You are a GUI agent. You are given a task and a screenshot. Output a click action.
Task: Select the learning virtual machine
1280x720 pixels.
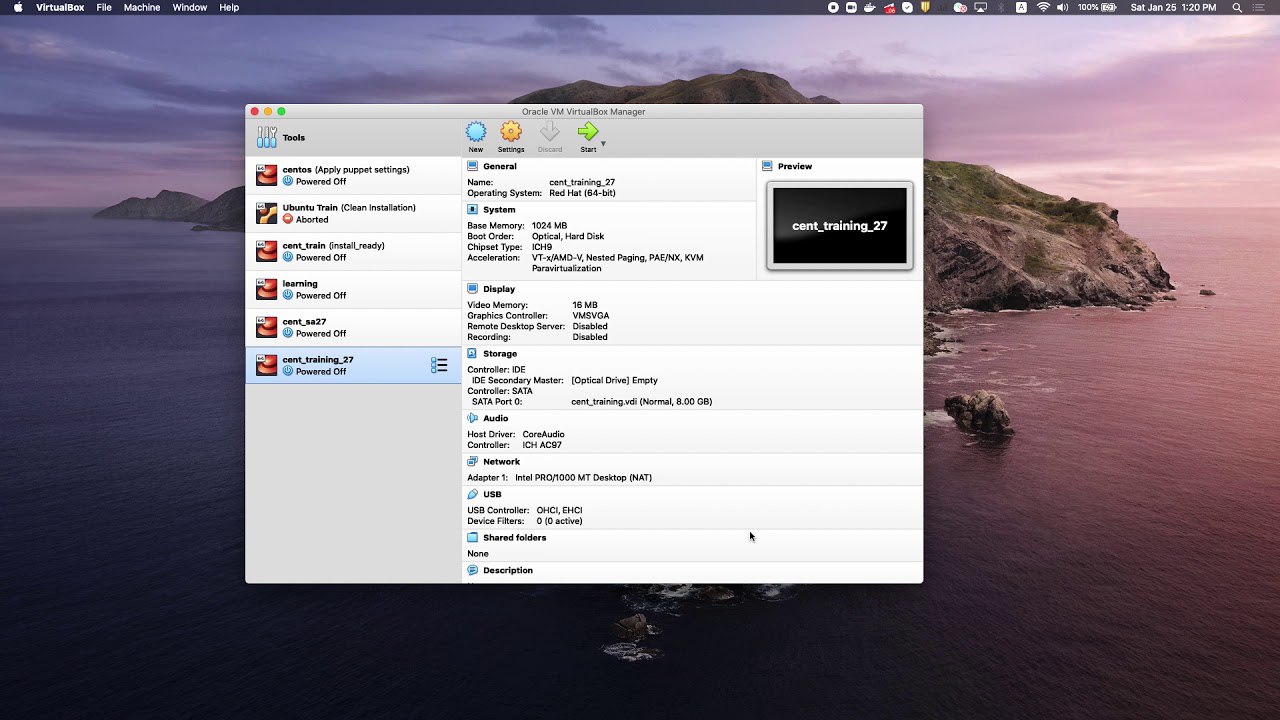(353, 289)
